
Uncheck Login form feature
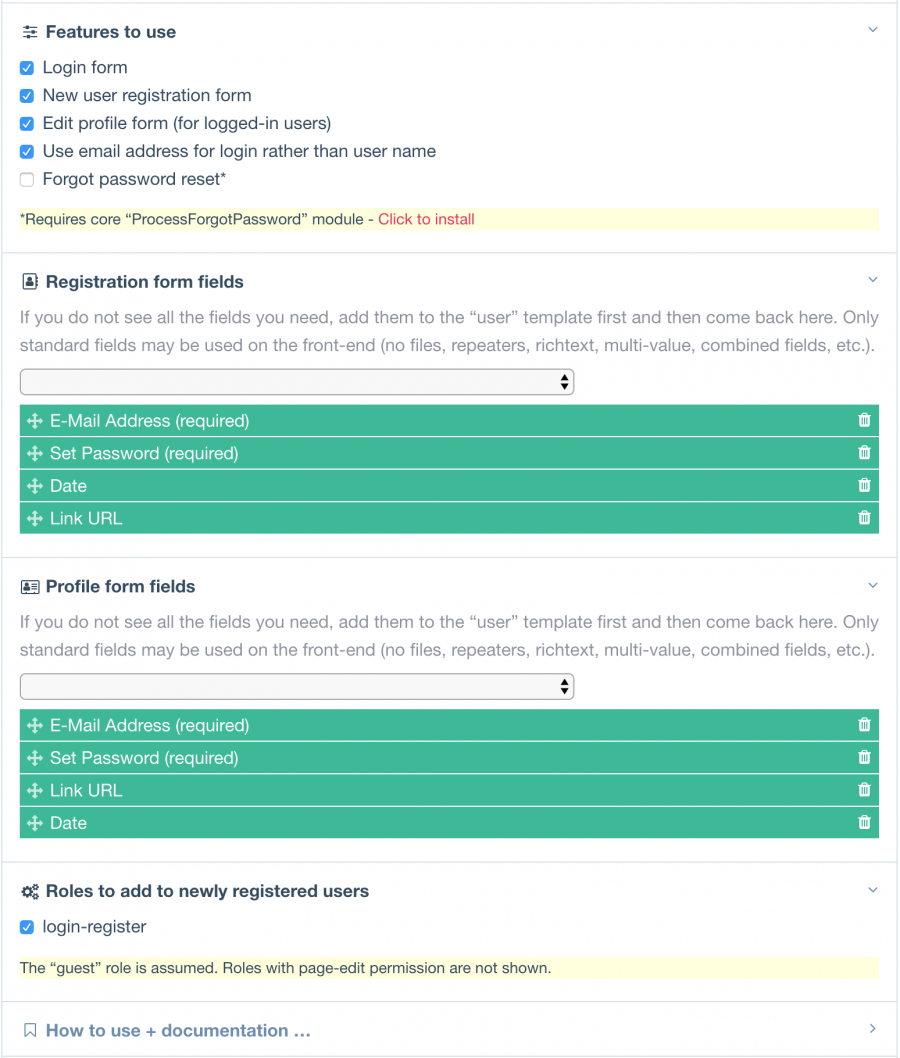tap(27, 68)
